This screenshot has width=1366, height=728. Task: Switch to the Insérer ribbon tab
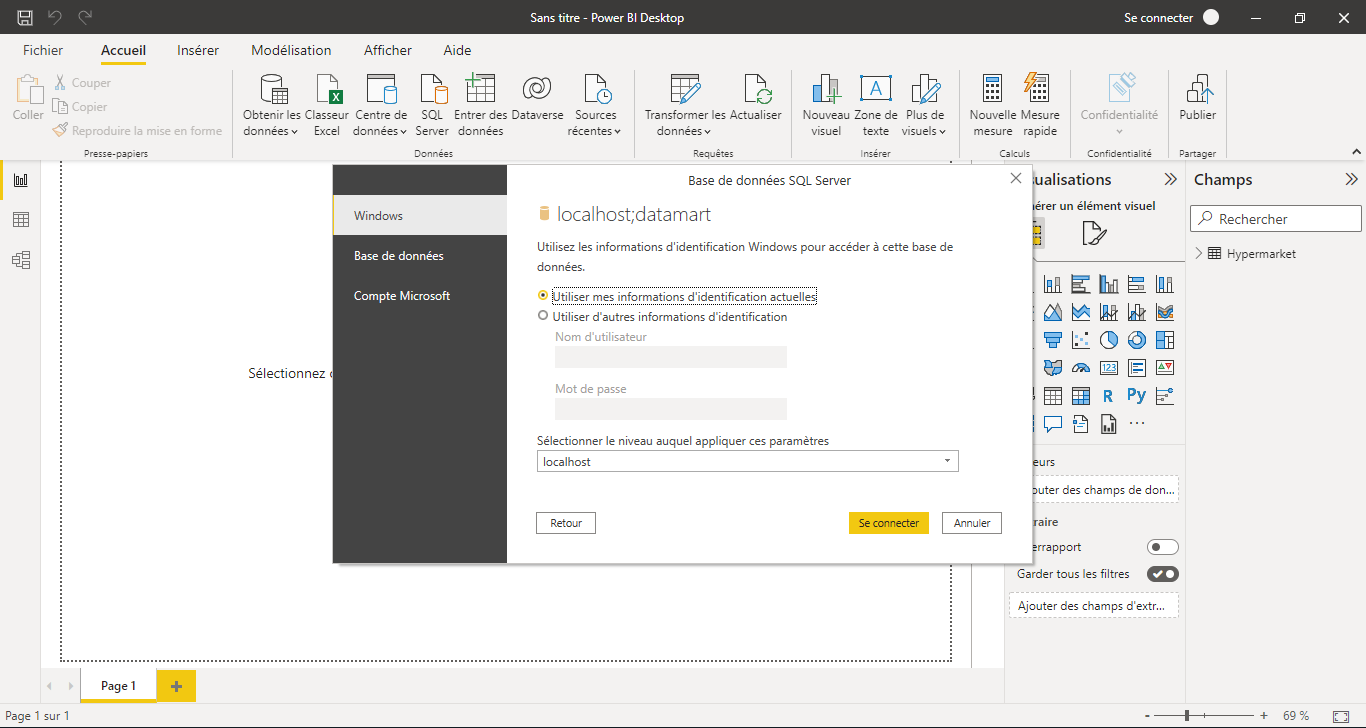point(198,50)
